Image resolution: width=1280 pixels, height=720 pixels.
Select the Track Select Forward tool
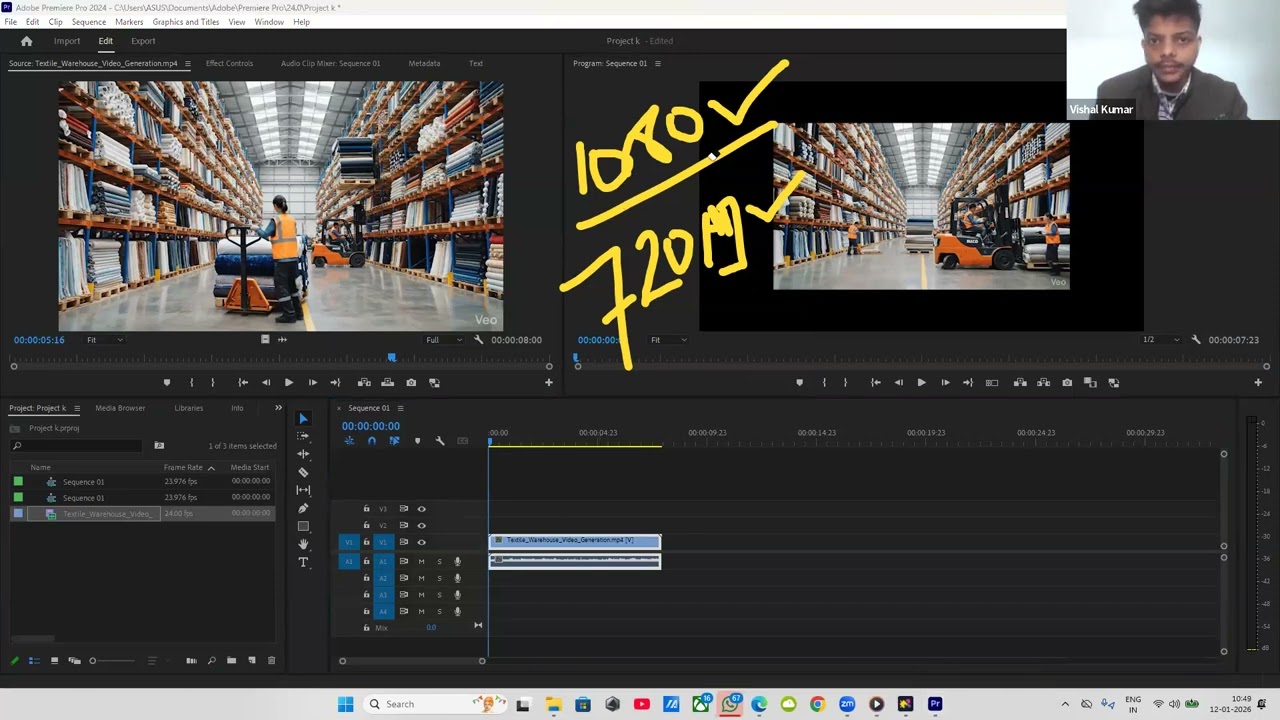[304, 436]
